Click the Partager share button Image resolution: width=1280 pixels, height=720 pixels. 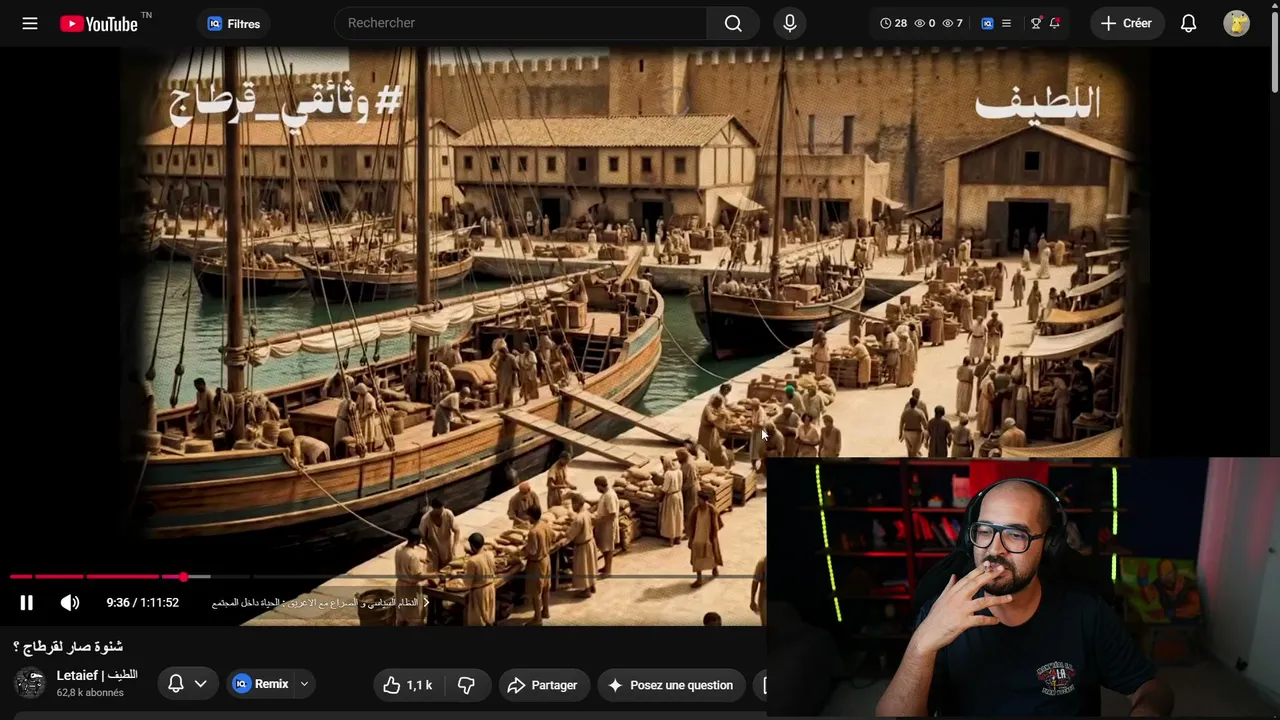pos(543,685)
